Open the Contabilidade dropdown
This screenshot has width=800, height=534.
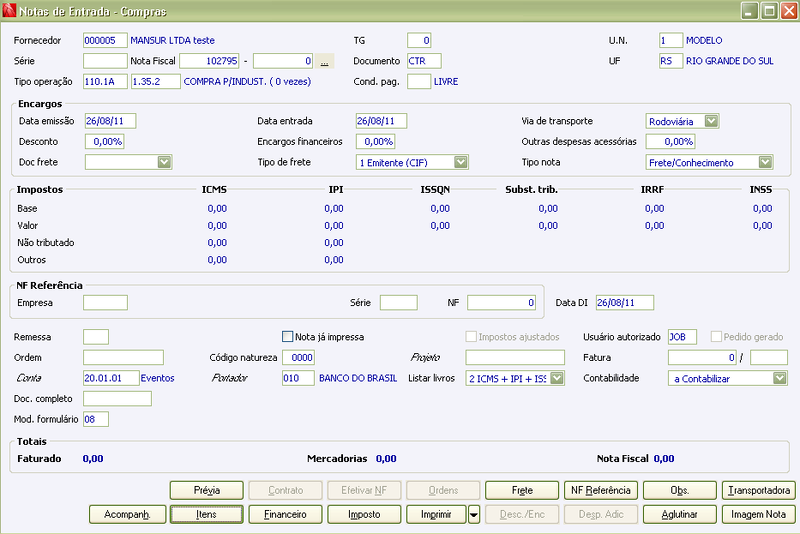tap(779, 378)
